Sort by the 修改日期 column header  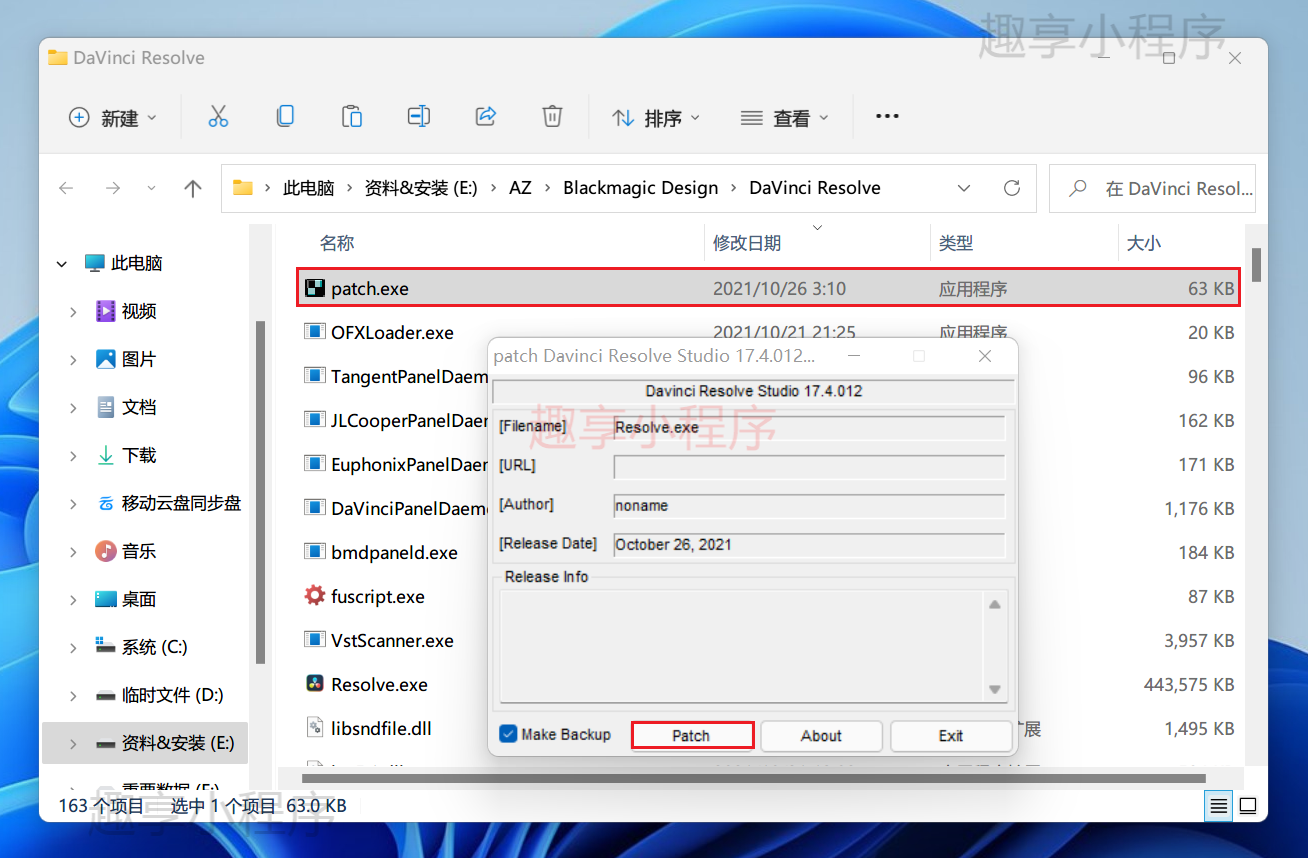[747, 243]
